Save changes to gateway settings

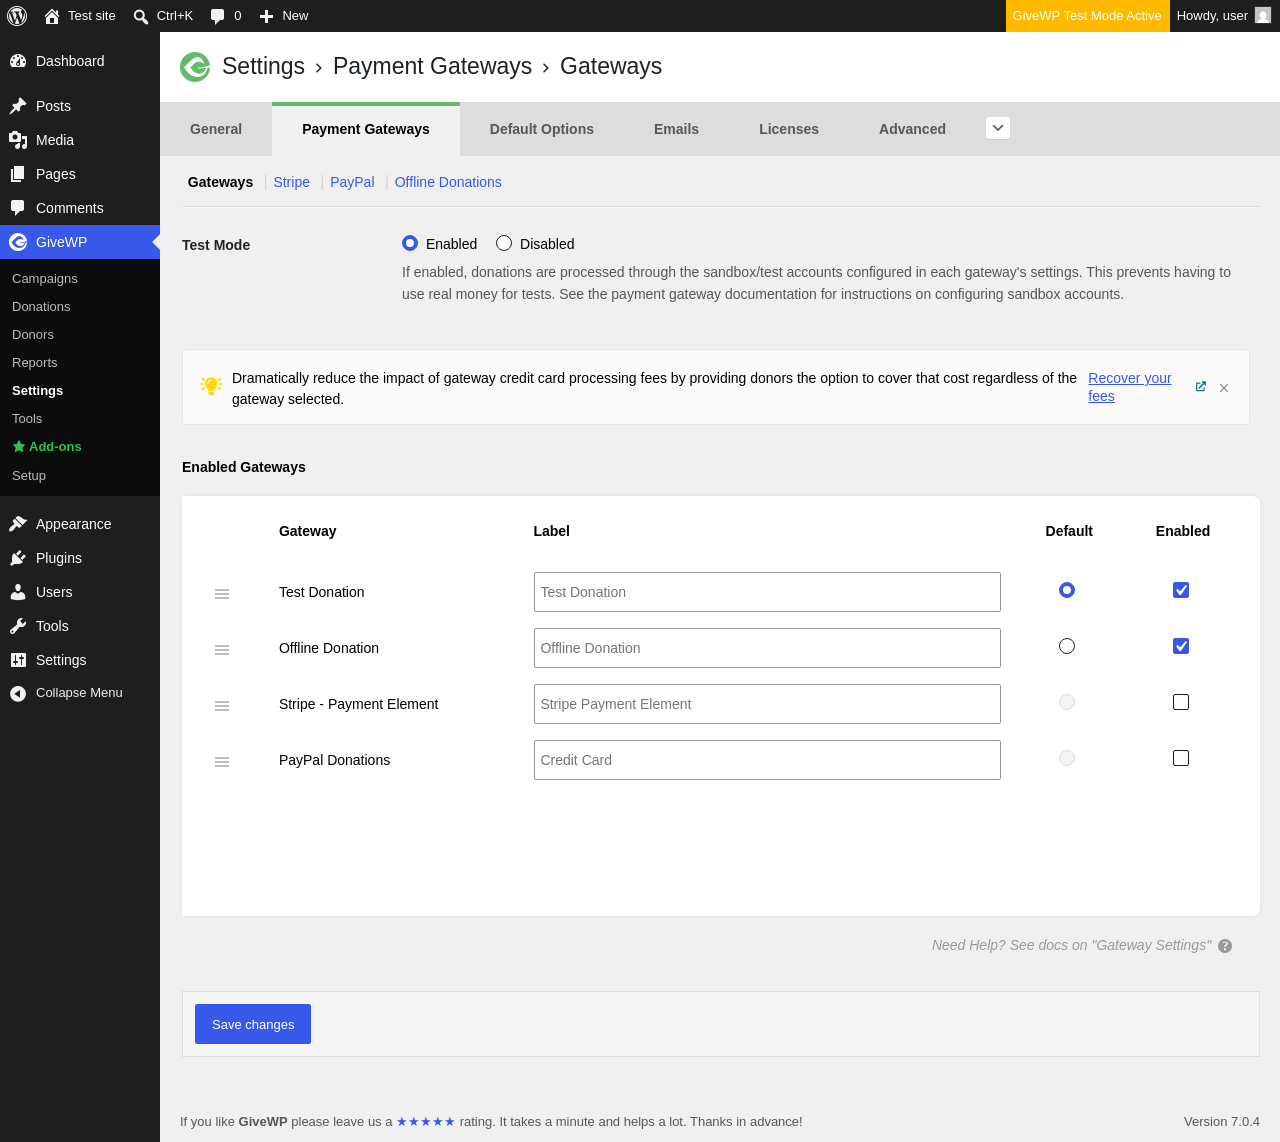point(253,1024)
